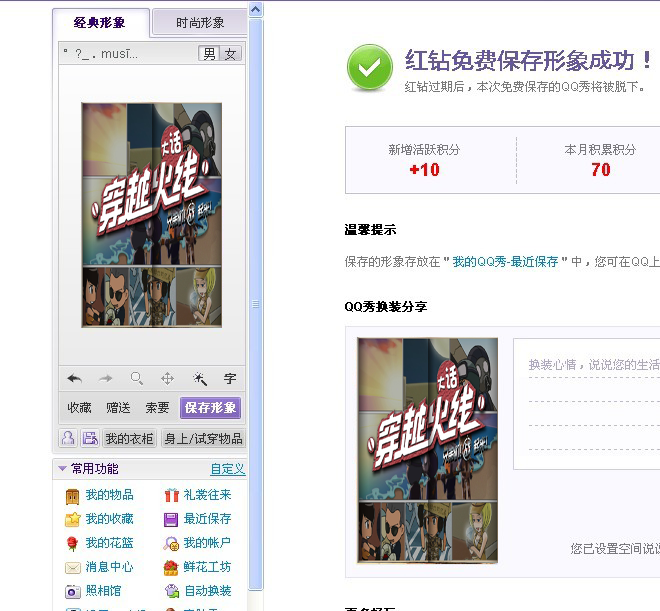Open 我的花篮 rose icon
The height and width of the screenshot is (611, 660).
click(72, 544)
